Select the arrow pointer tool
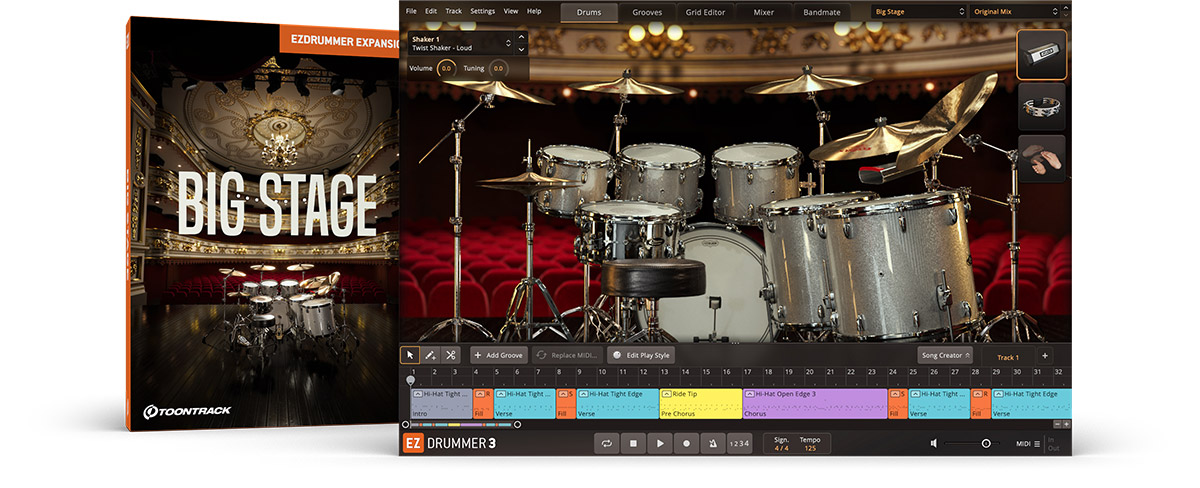Image resolution: width=1200 pixels, height=488 pixels. pyautogui.click(x=410, y=355)
